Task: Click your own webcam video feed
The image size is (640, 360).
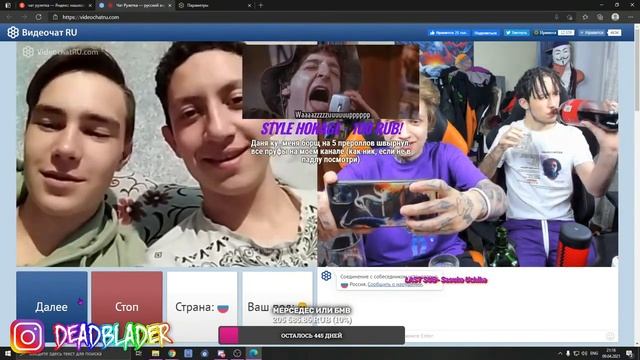Action: [x=468, y=154]
